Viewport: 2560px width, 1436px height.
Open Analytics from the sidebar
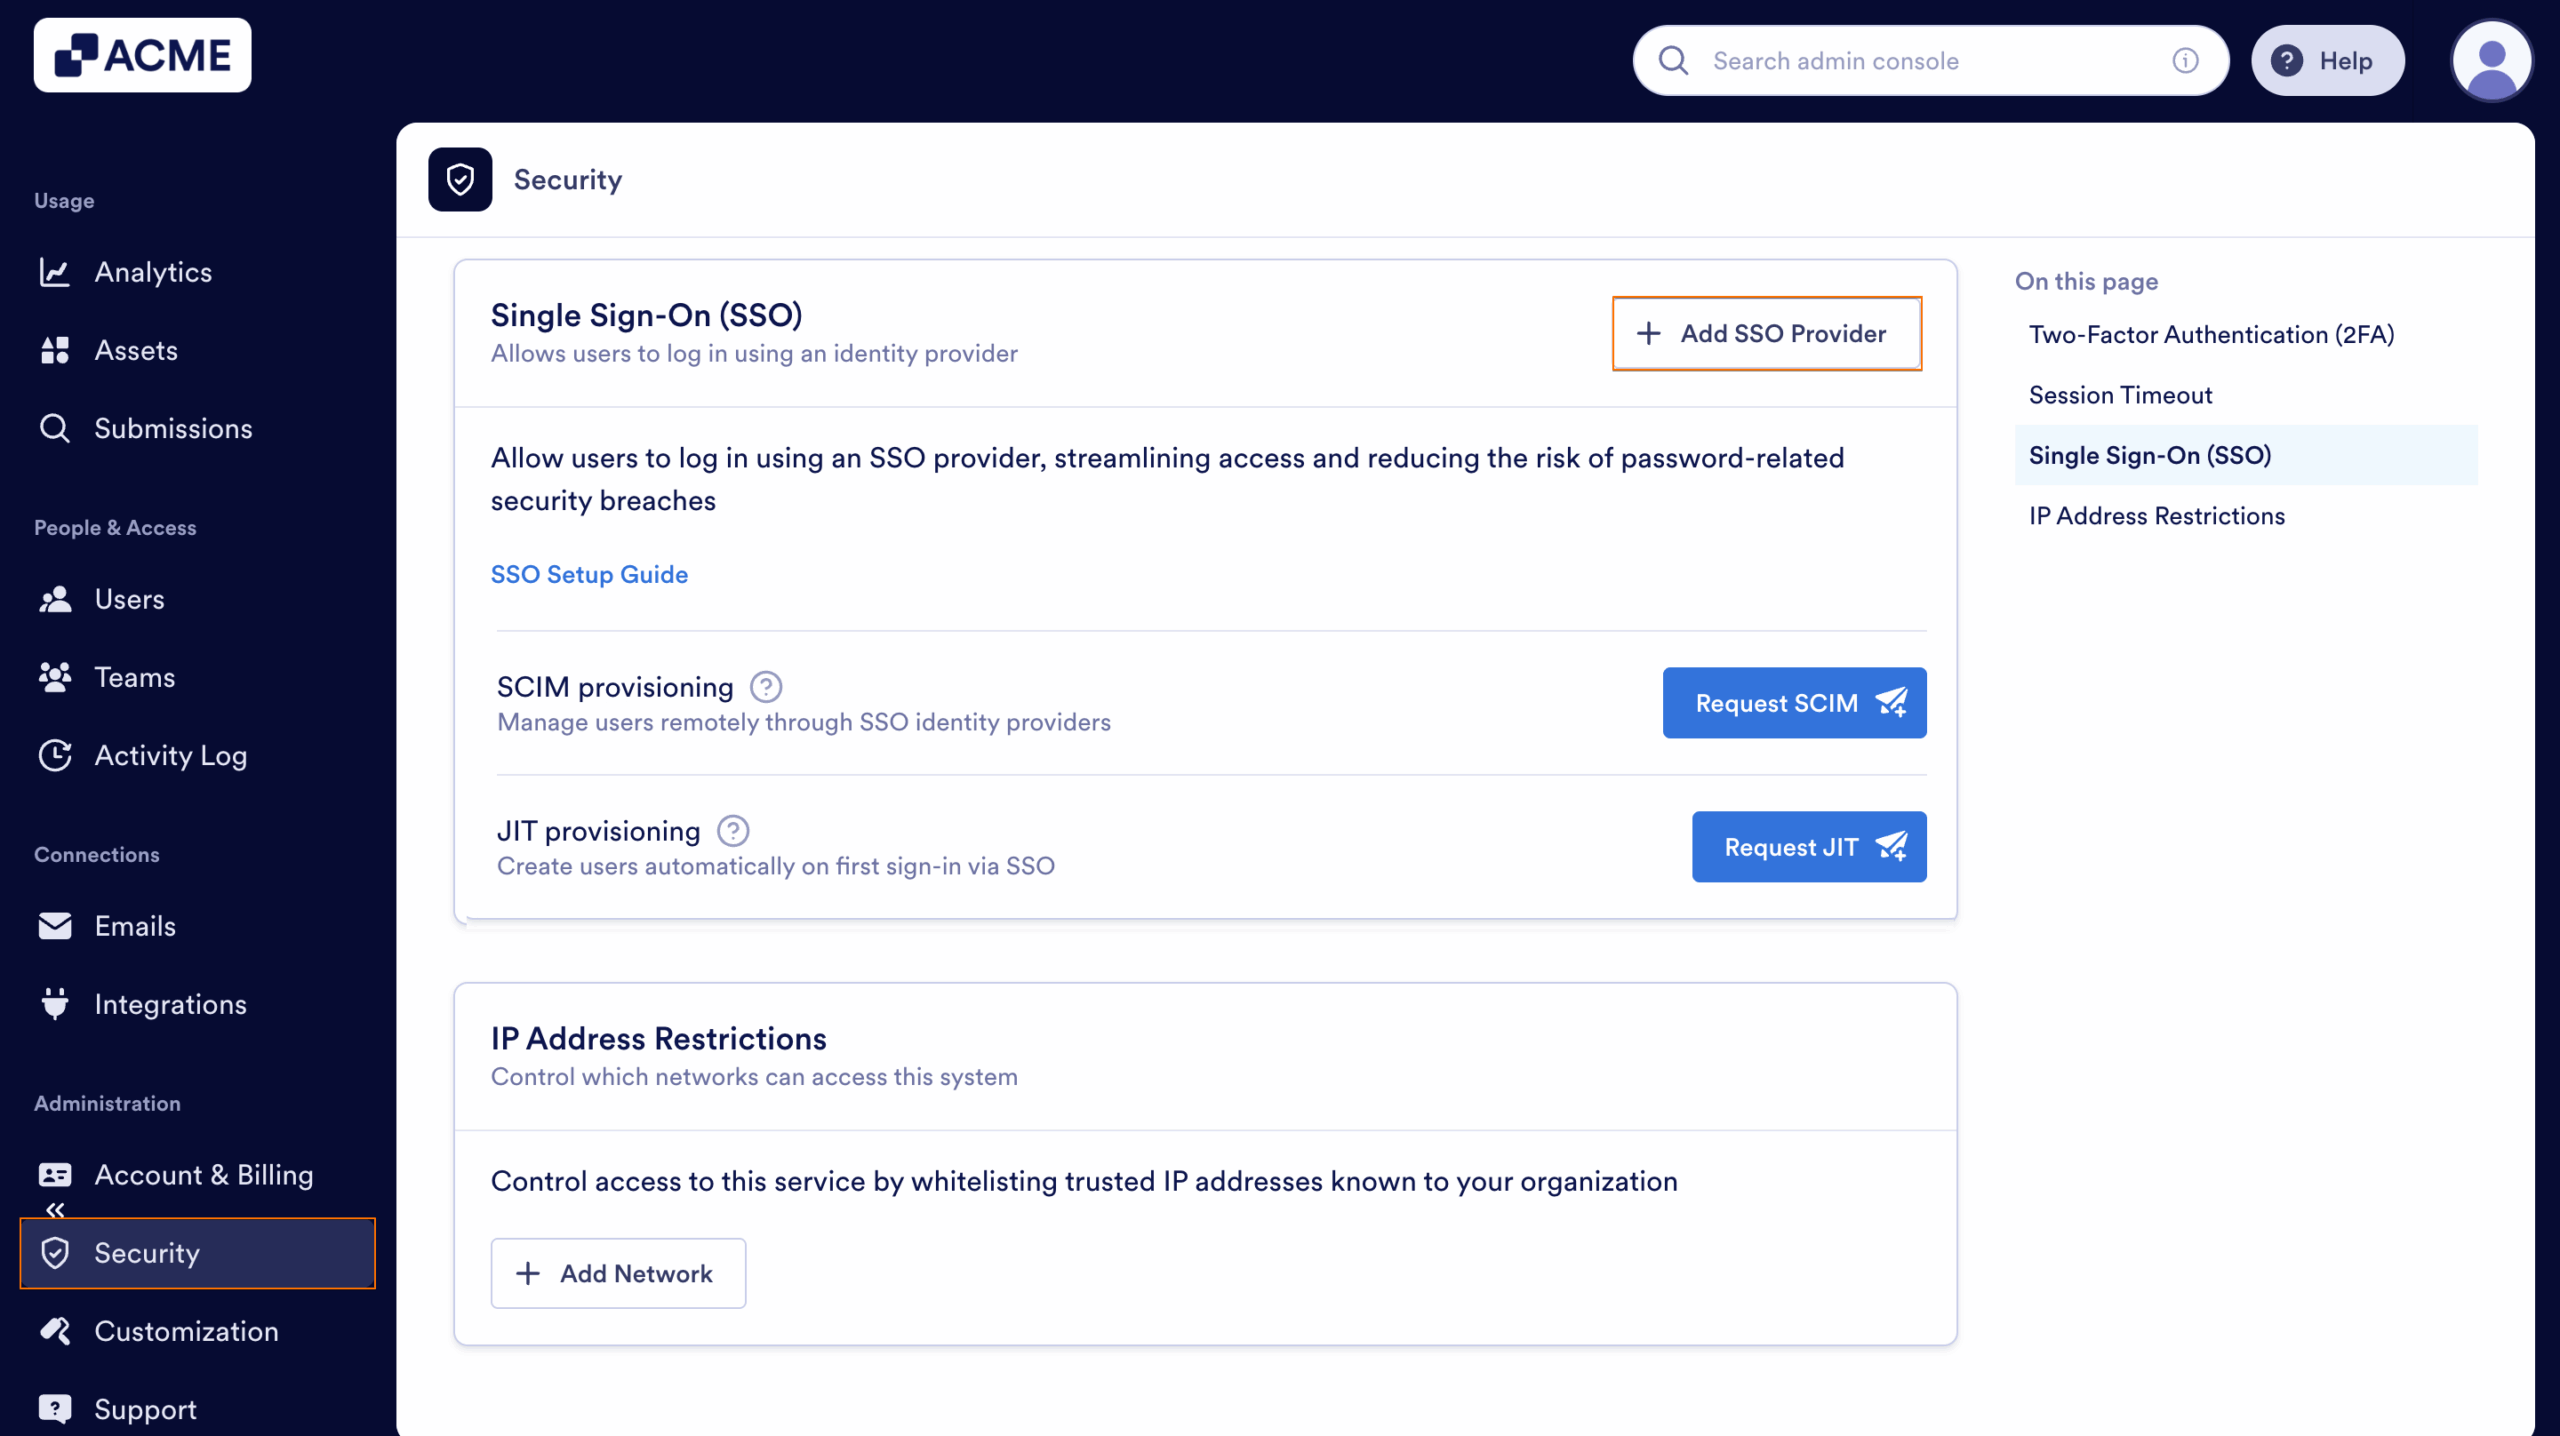153,271
